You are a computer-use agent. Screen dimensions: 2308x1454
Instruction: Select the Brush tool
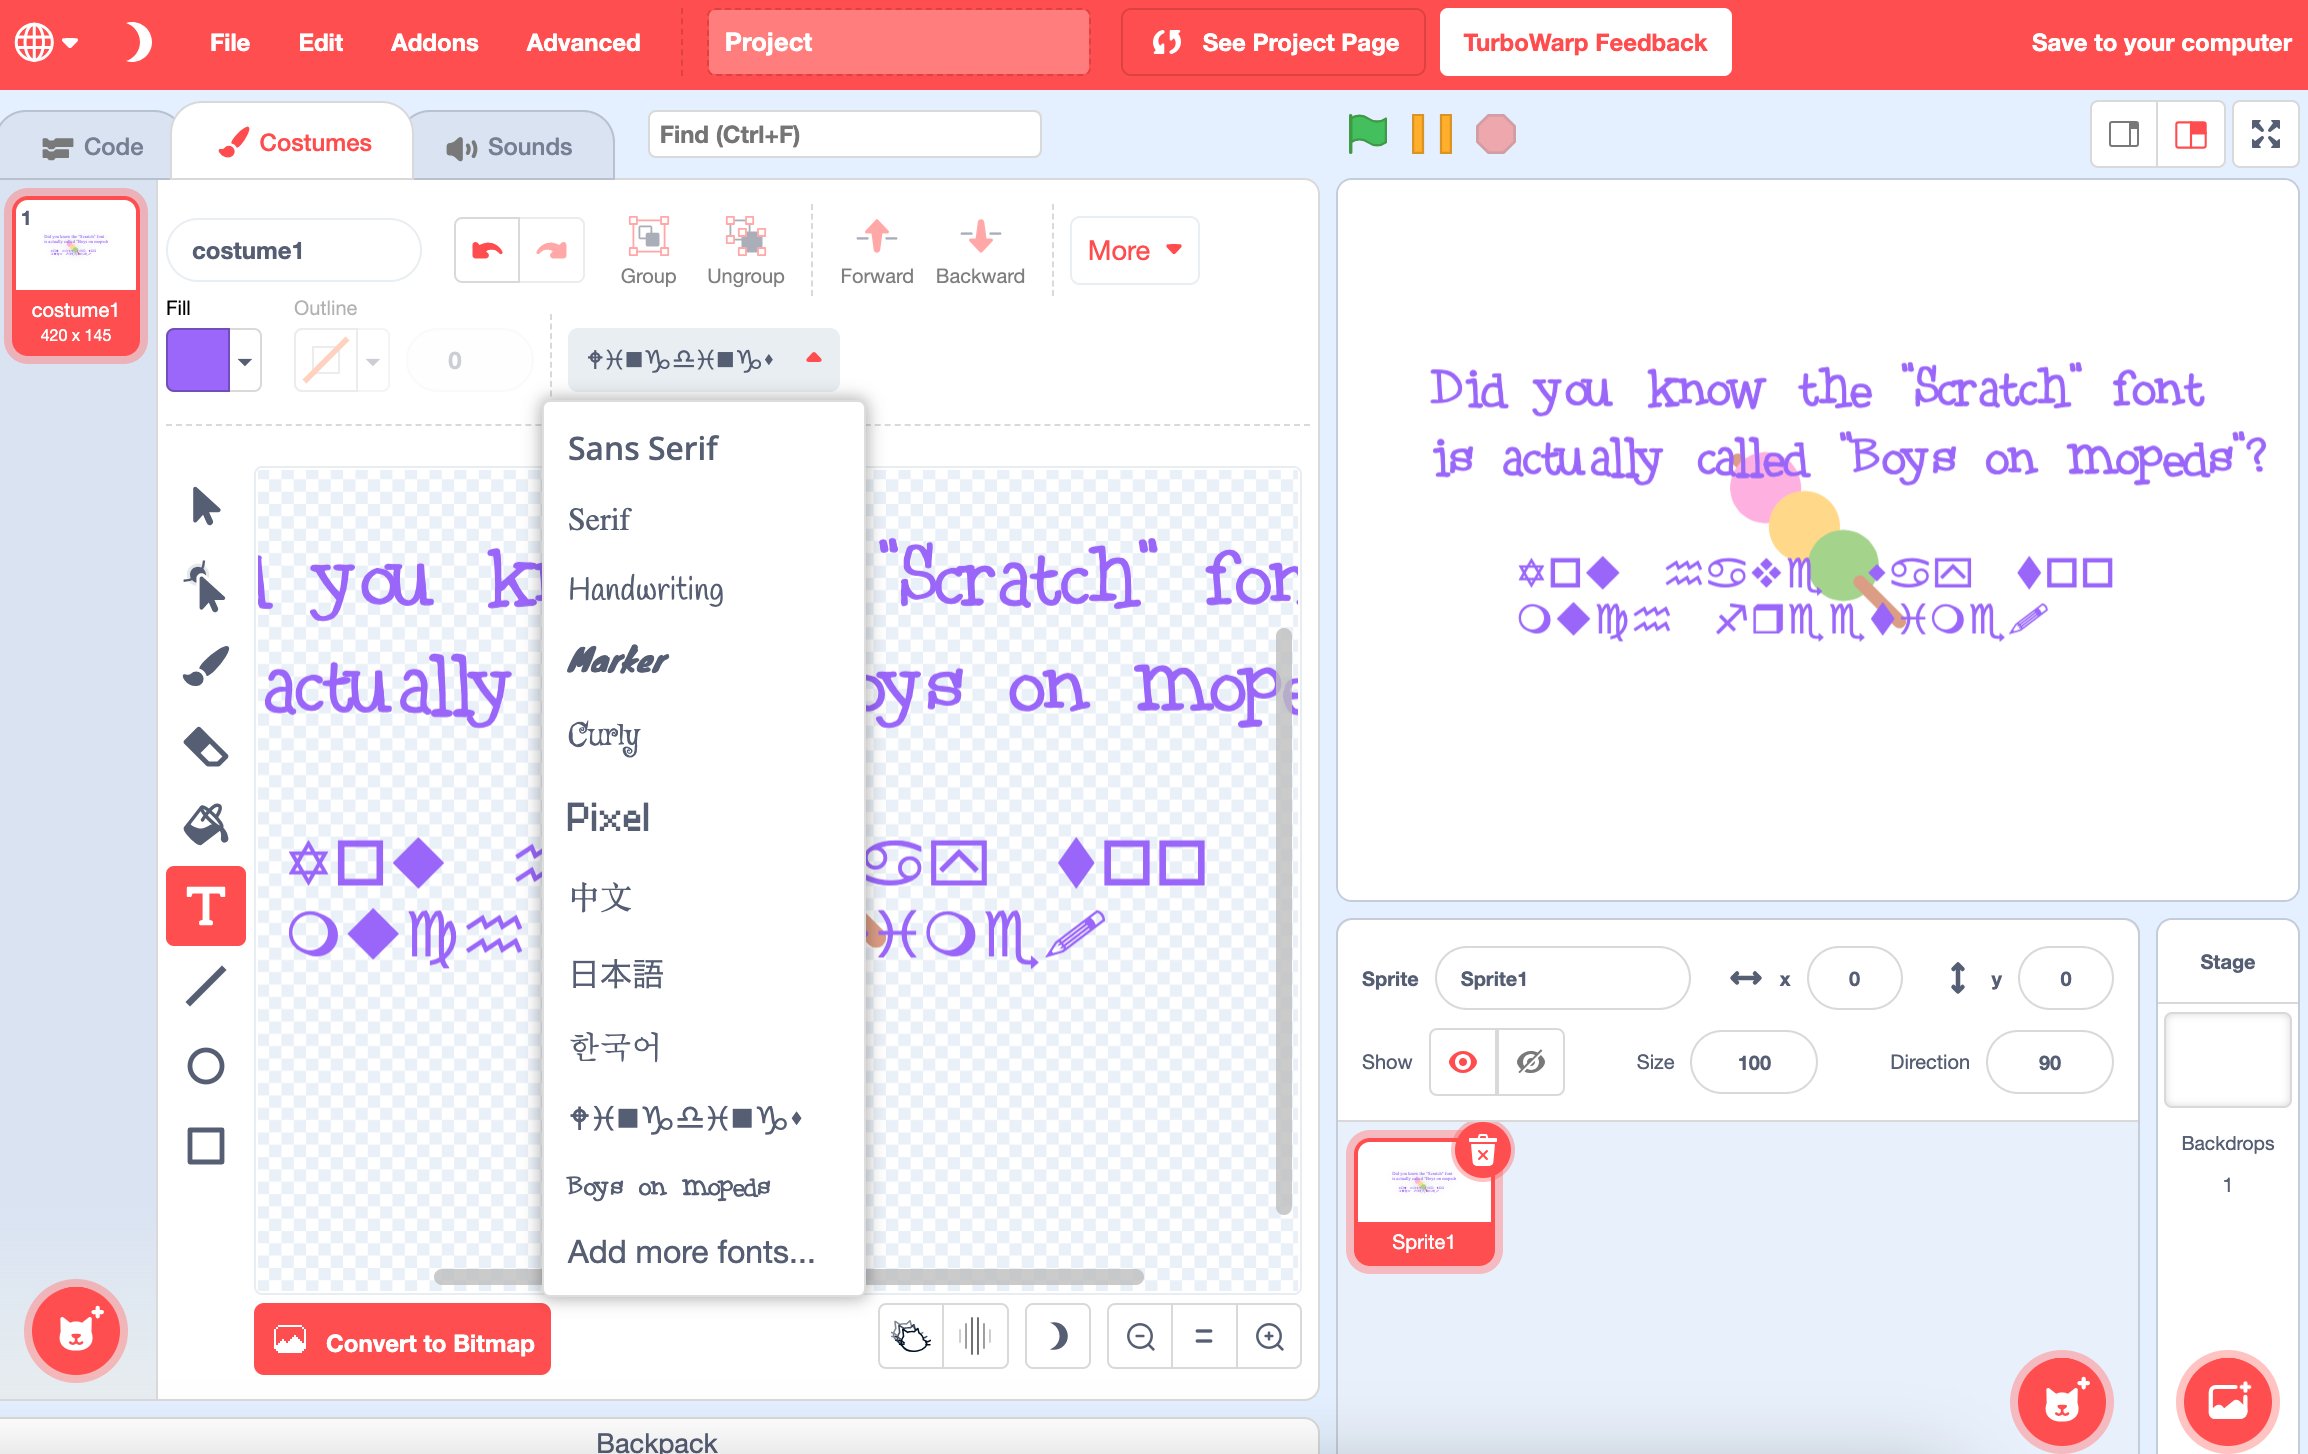pos(206,666)
